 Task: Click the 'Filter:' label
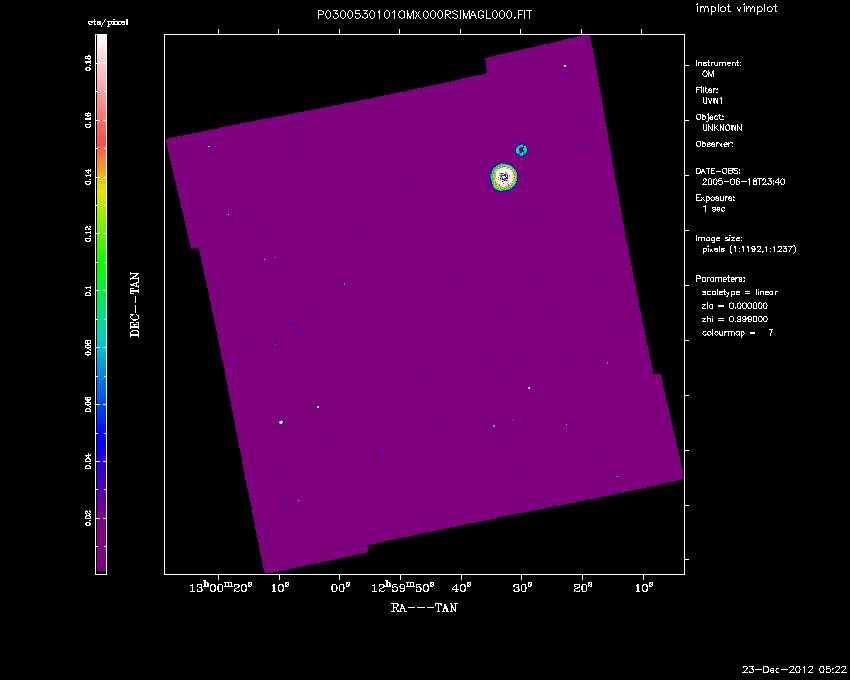click(707, 90)
